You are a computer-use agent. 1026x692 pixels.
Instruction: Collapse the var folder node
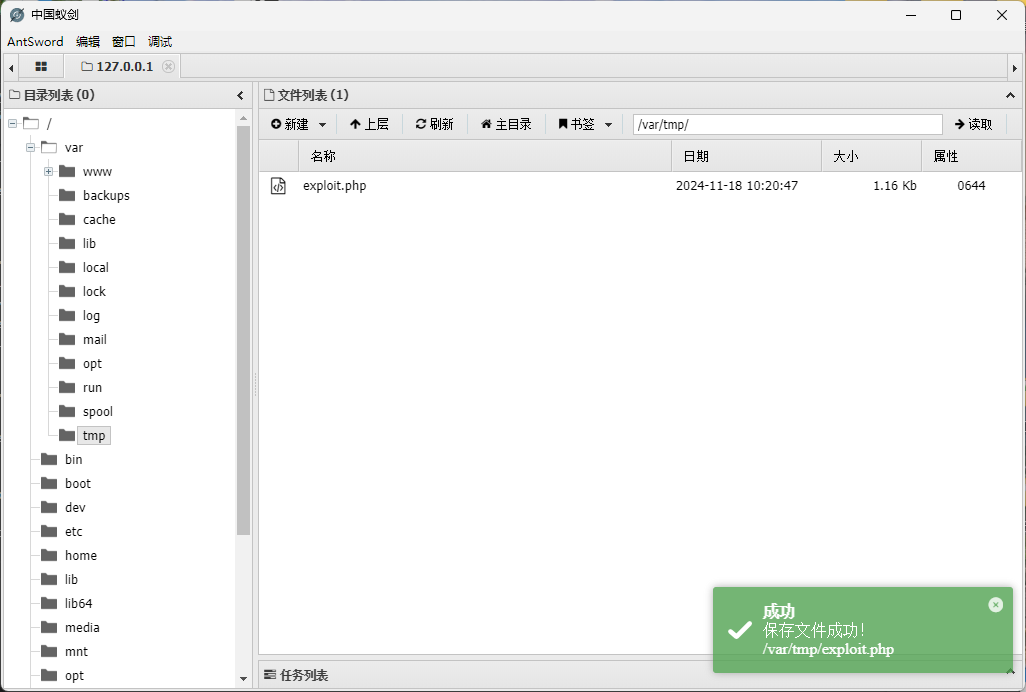pos(30,148)
